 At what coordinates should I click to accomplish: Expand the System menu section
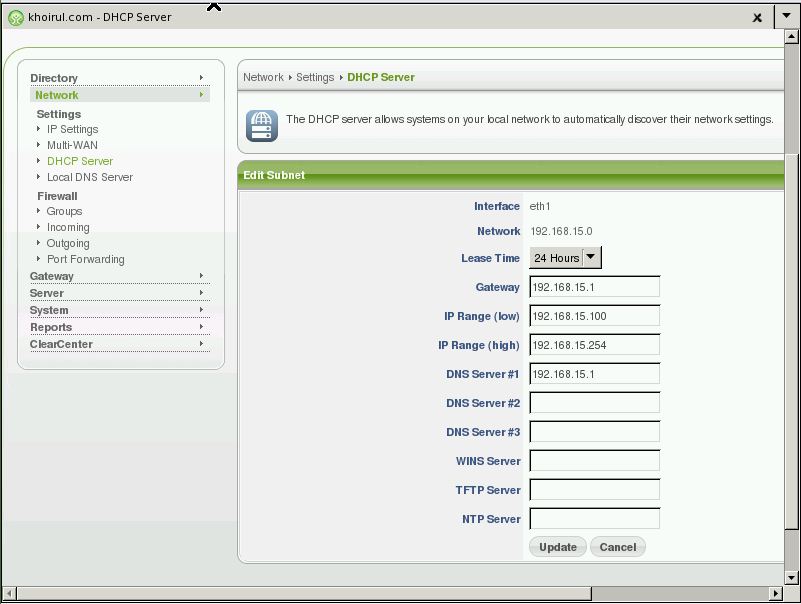(120, 310)
